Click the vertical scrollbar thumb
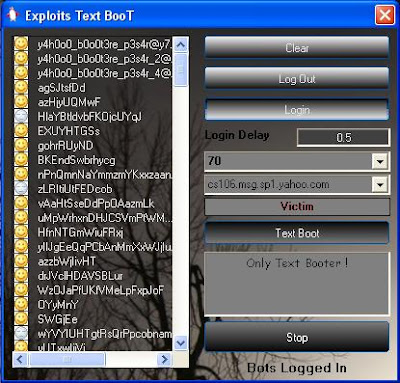 [x=181, y=70]
